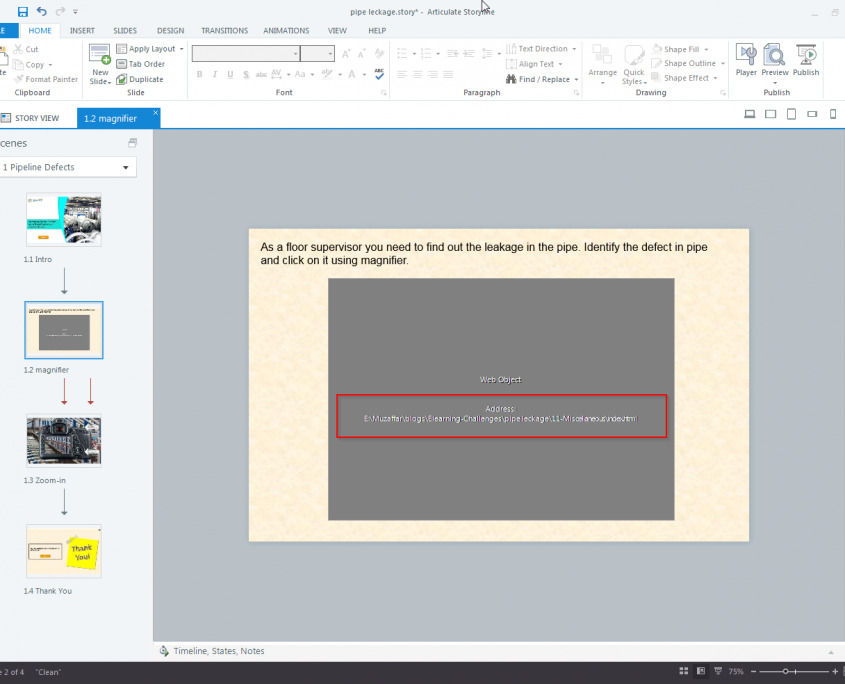Open the Player settings icon

[745, 60]
